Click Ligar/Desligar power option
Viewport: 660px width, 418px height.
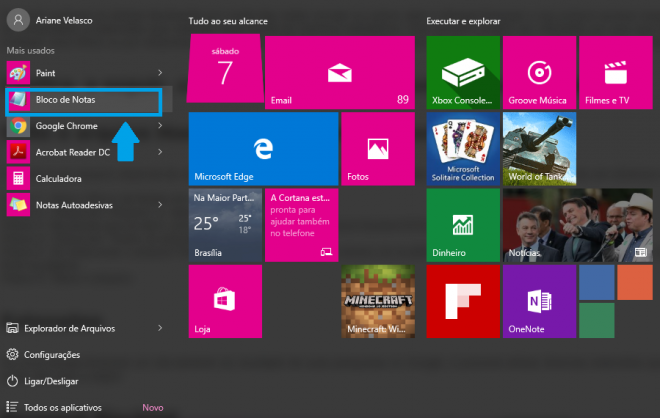coord(51,381)
